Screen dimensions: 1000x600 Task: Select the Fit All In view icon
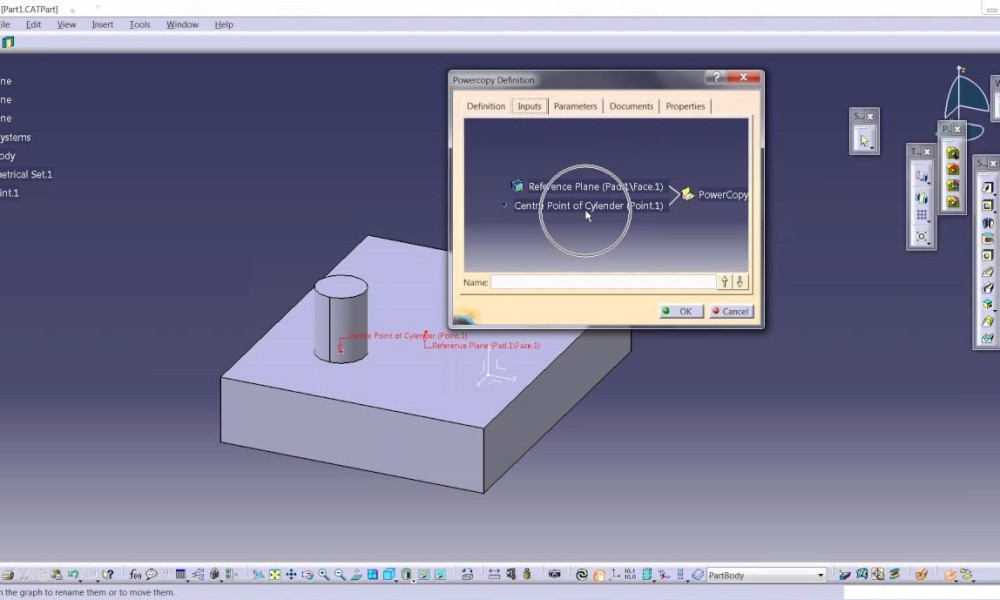[275, 574]
